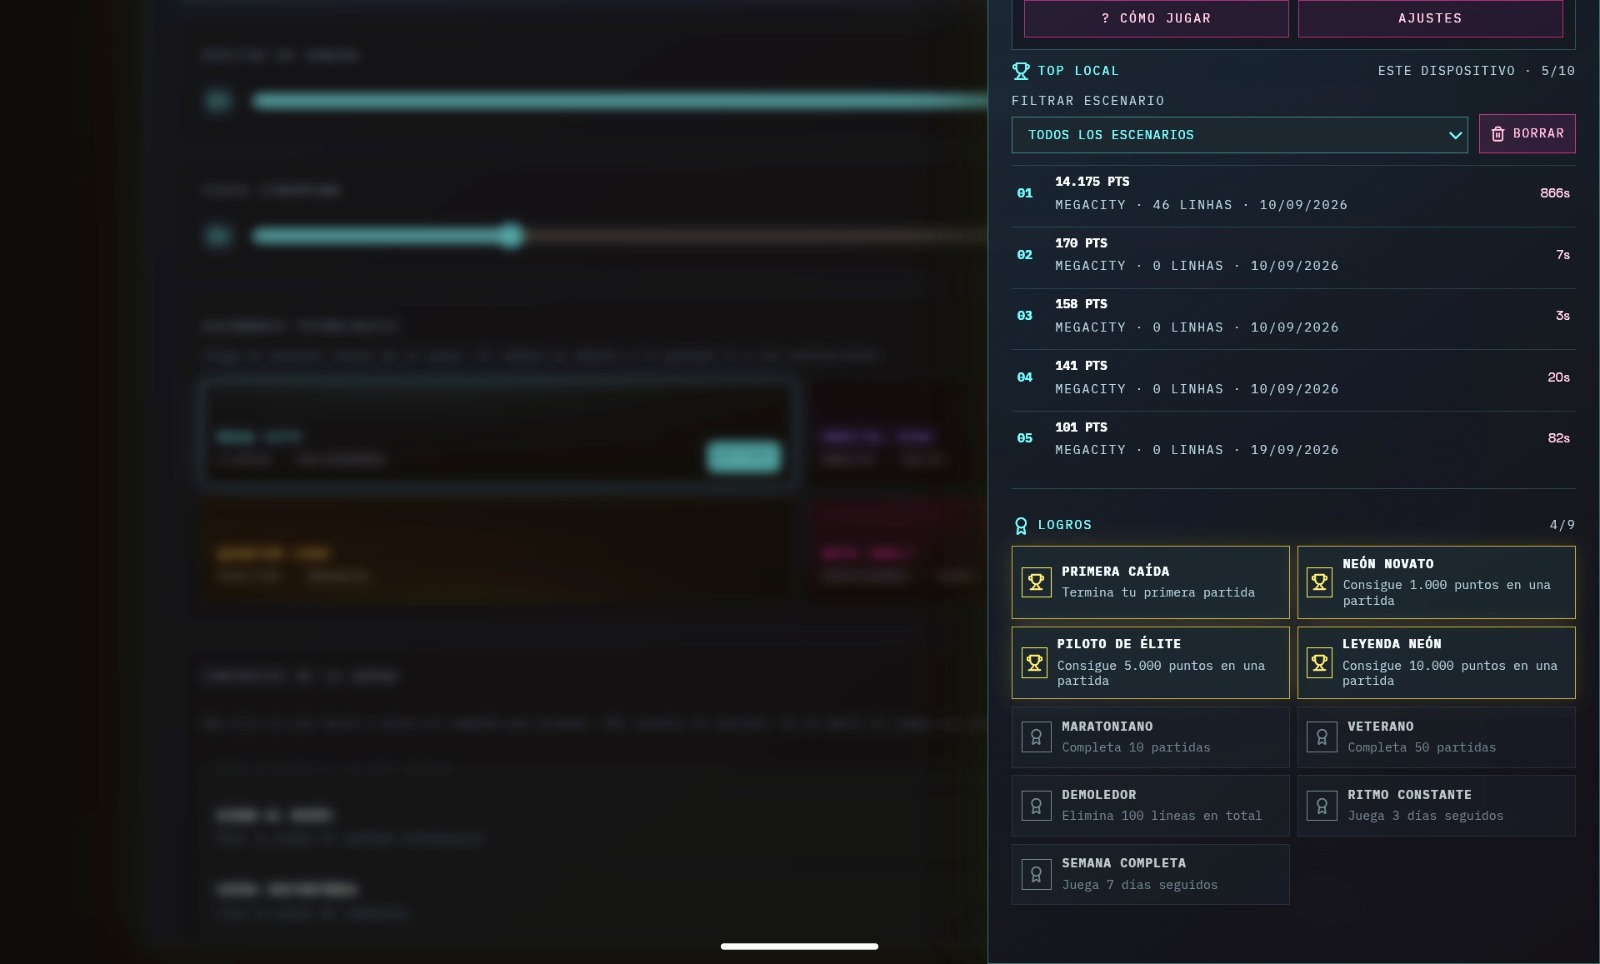Screen dimensions: 1600x964
Task: Open the Cómo Jugar help button
Action: [1156, 18]
